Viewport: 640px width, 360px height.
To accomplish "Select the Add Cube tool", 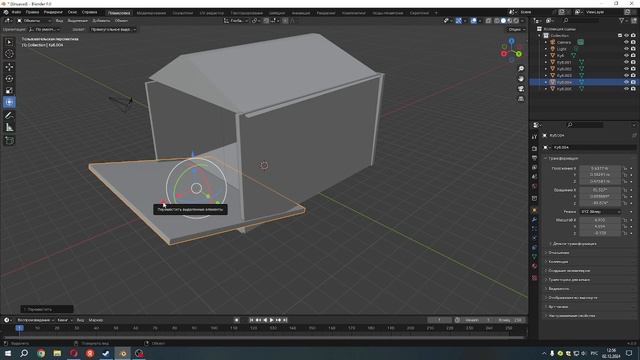I will (9, 141).
